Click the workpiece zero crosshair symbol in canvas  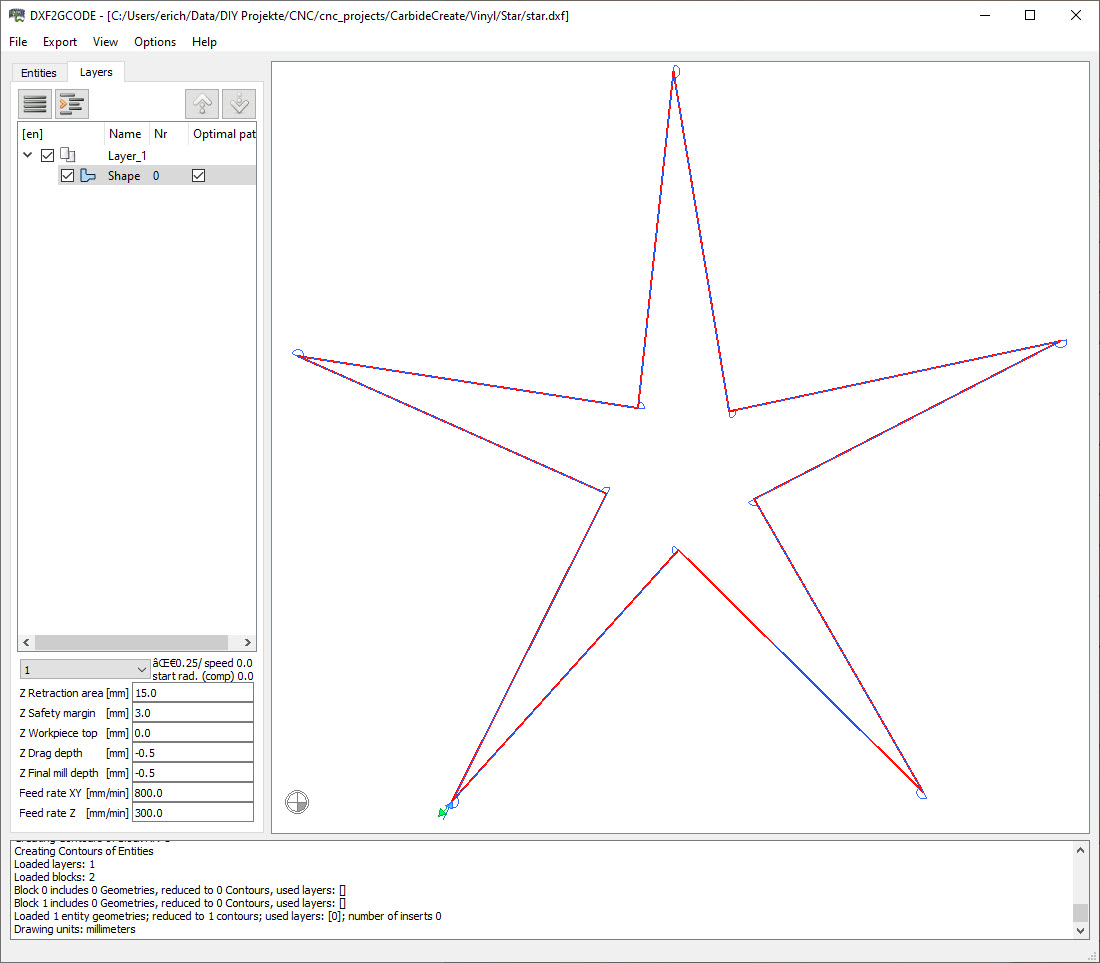coord(297,801)
